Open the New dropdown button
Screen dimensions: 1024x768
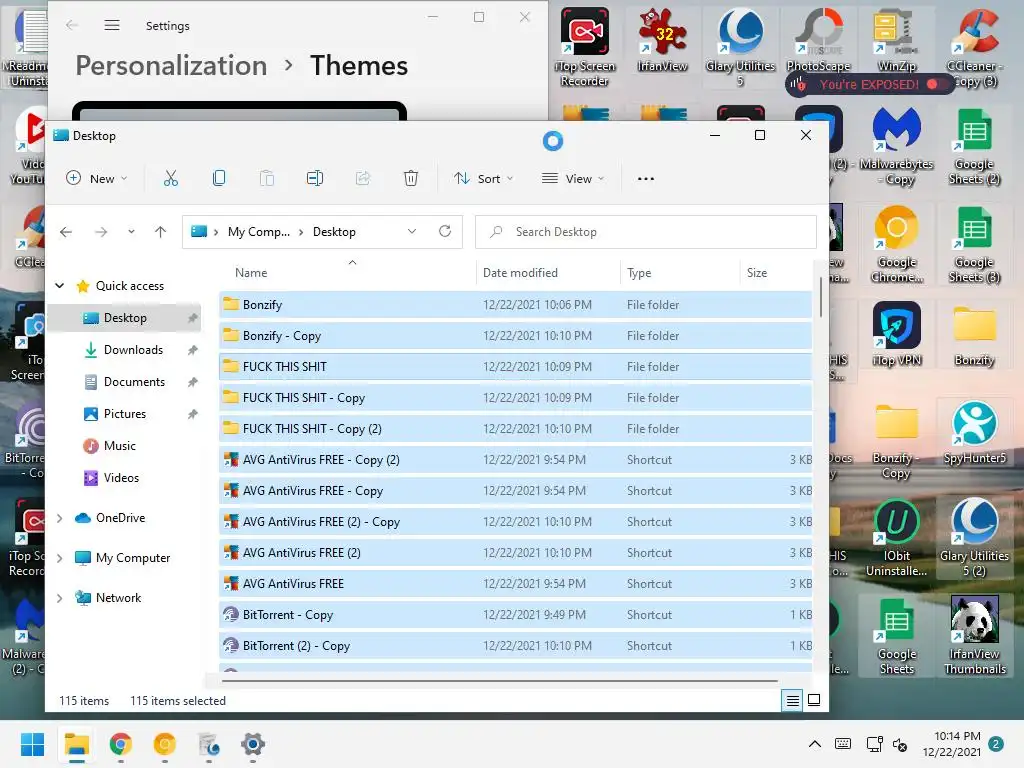[x=97, y=178]
